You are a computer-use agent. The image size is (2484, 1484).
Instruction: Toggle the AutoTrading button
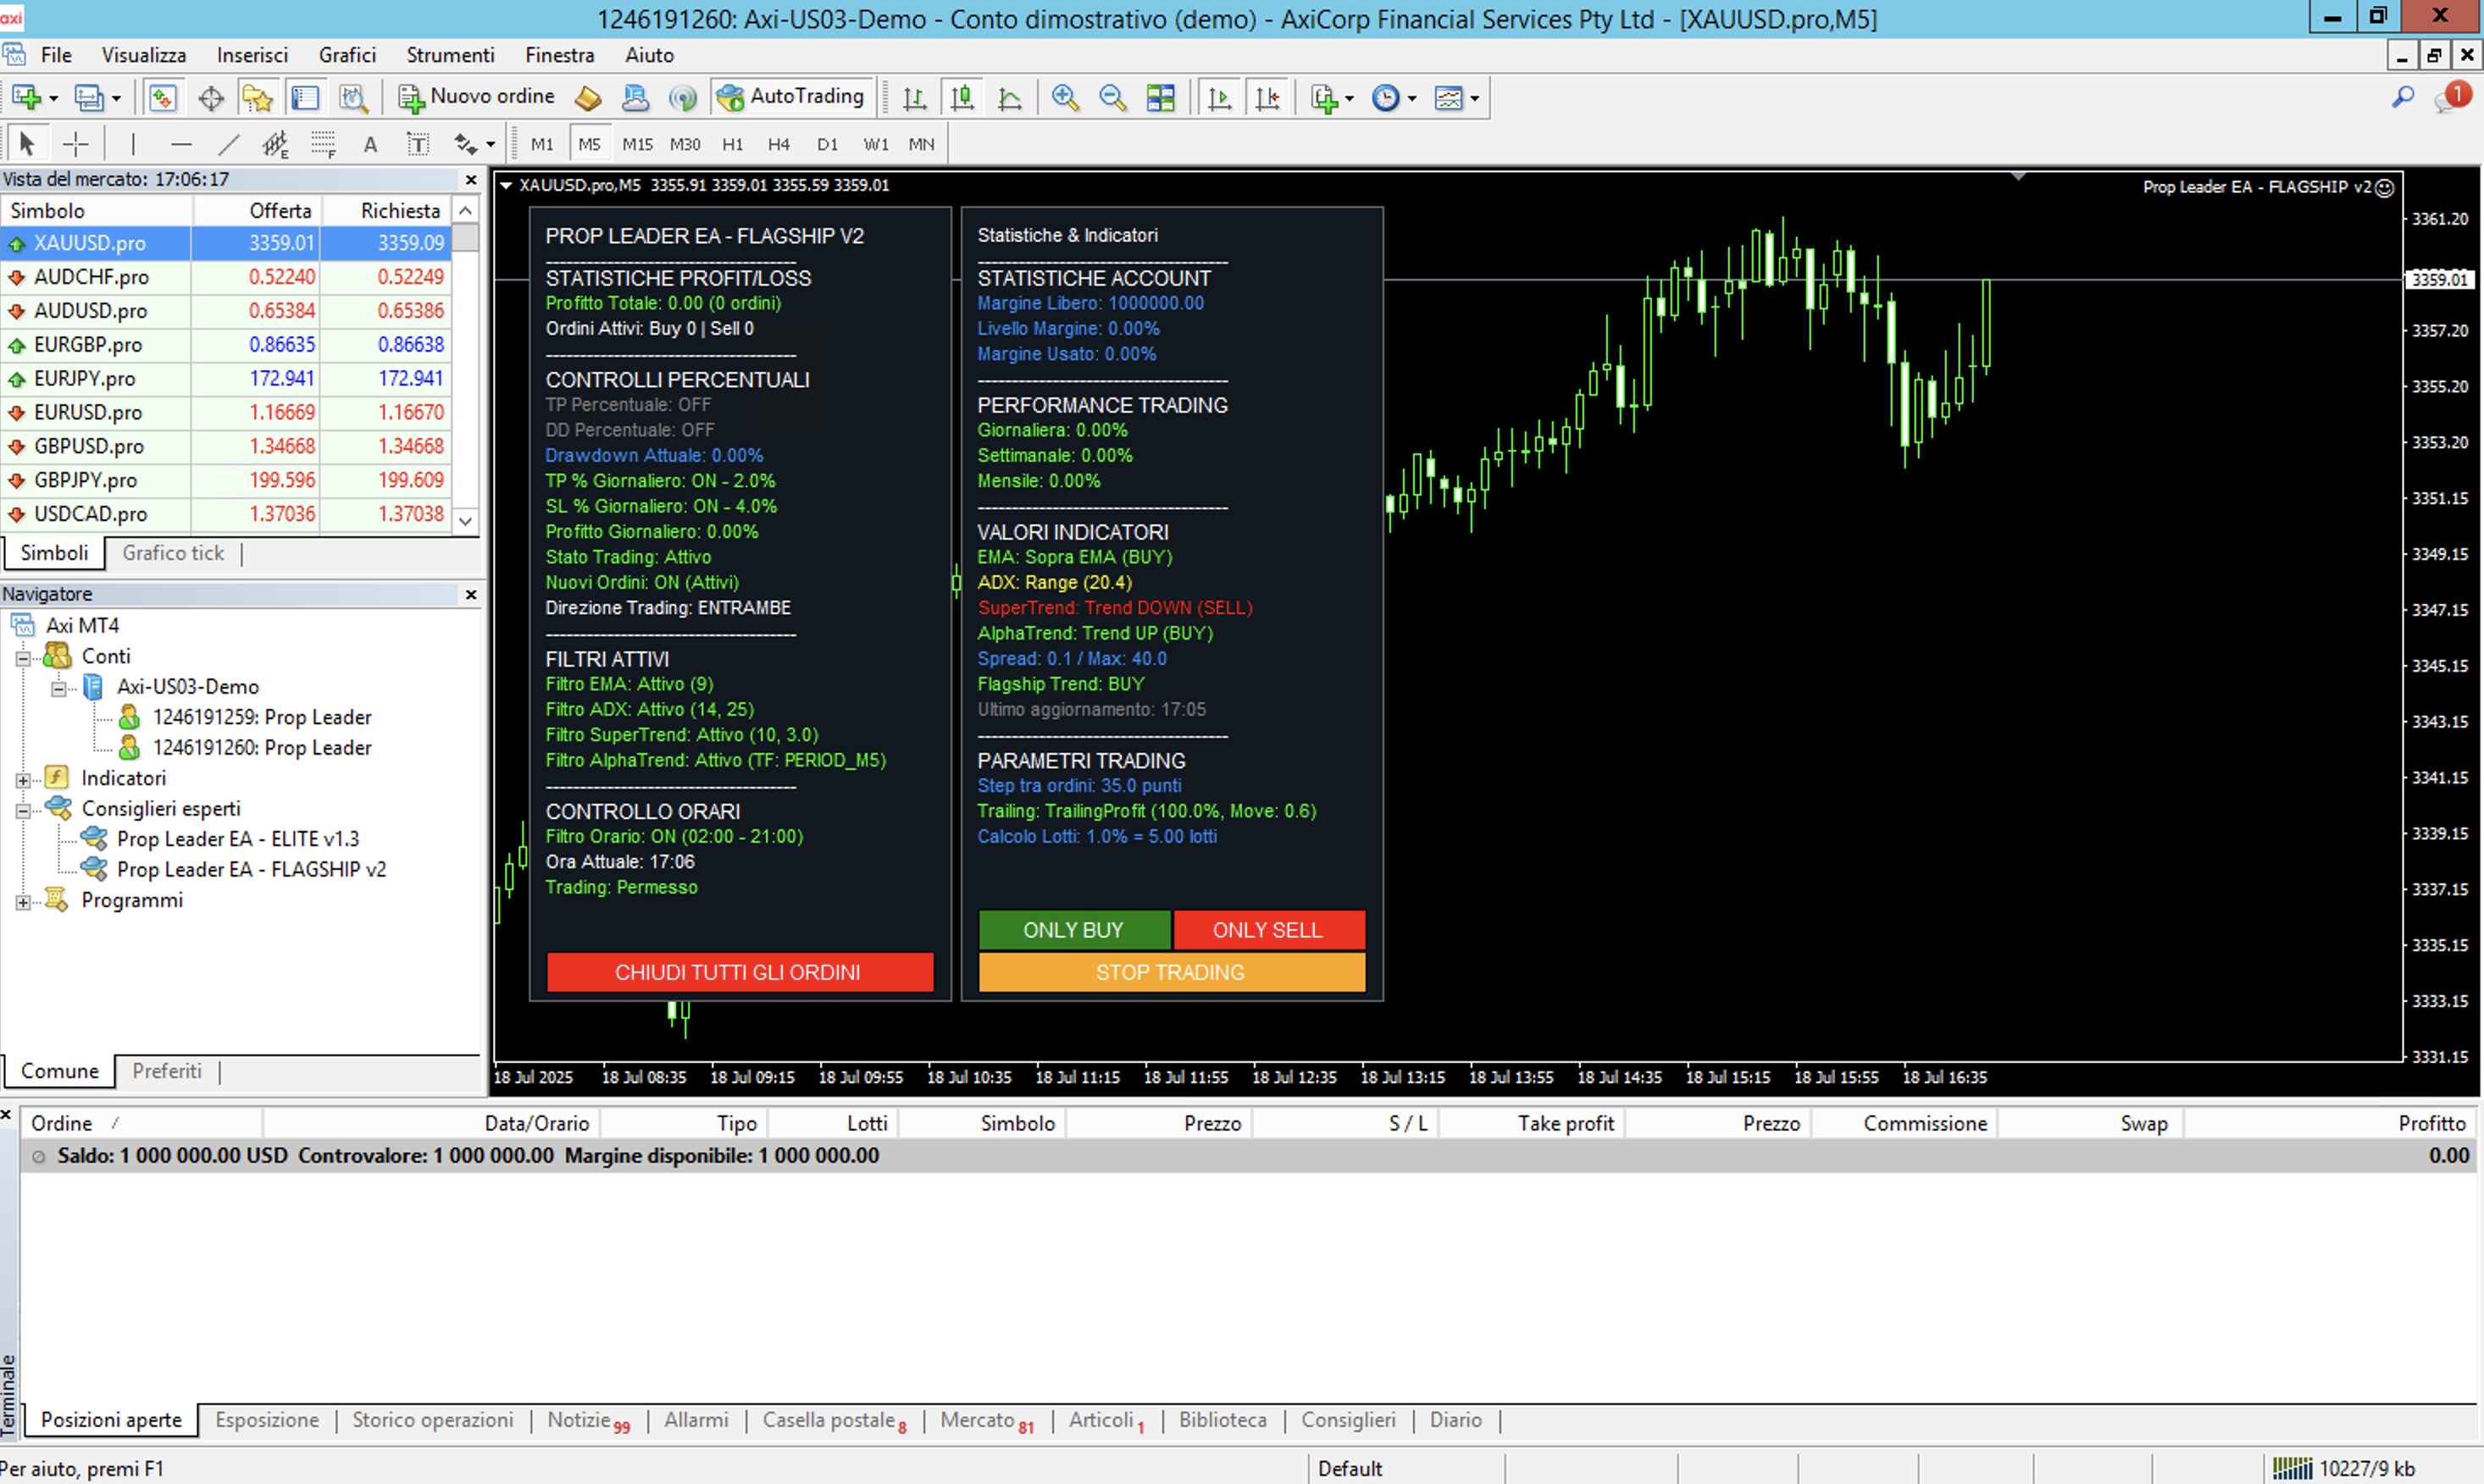(791, 97)
